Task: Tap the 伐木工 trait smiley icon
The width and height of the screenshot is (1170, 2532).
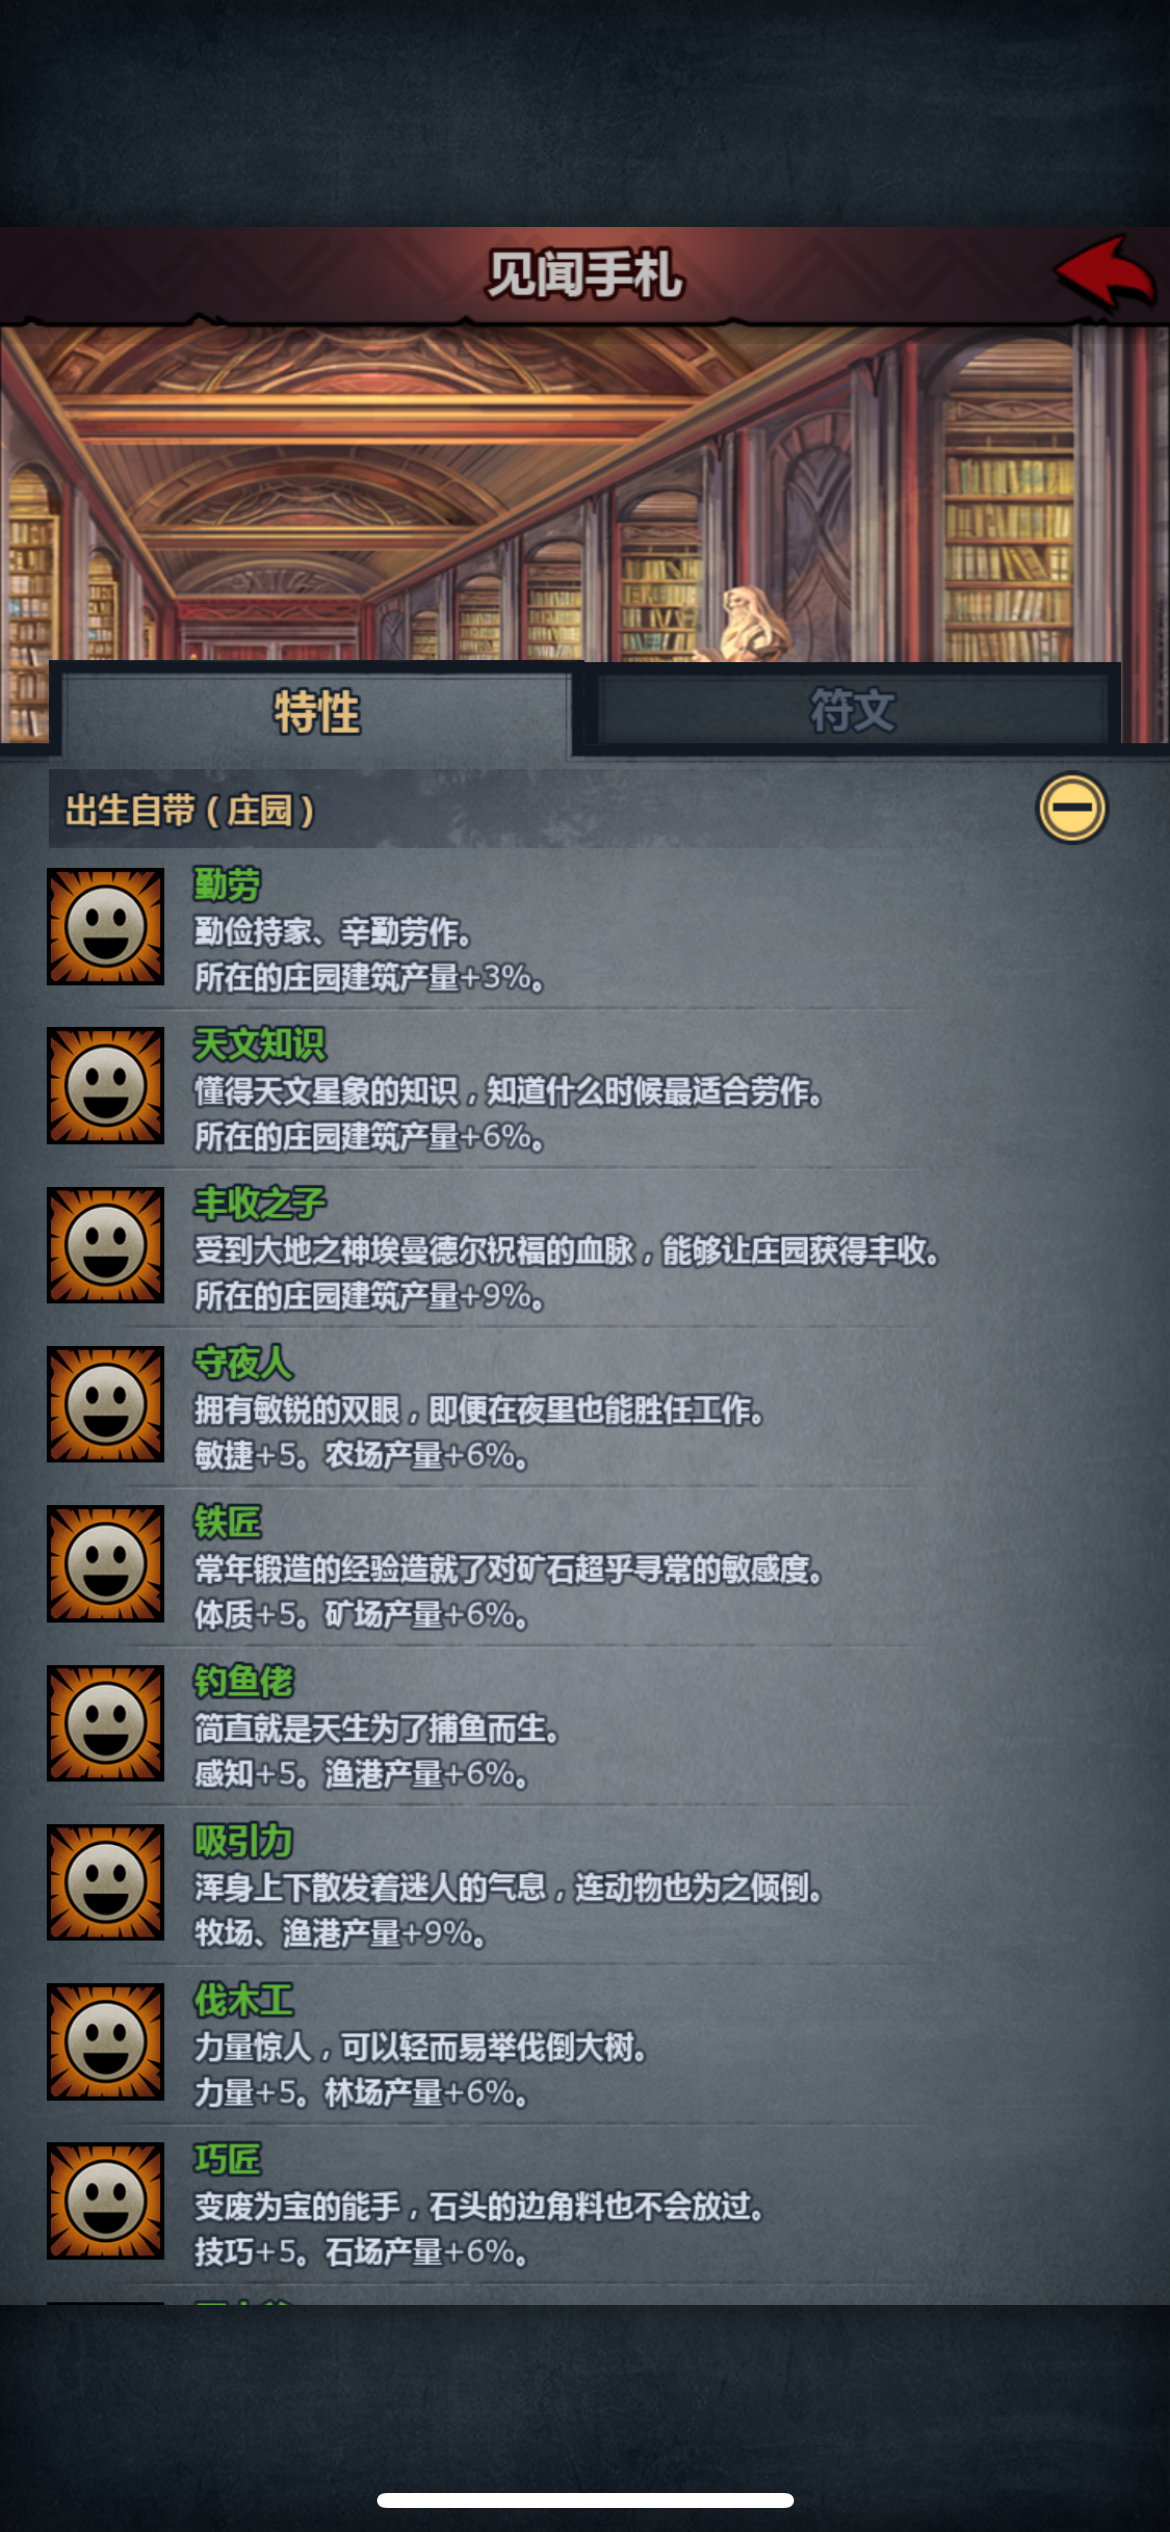Action: (105, 2041)
